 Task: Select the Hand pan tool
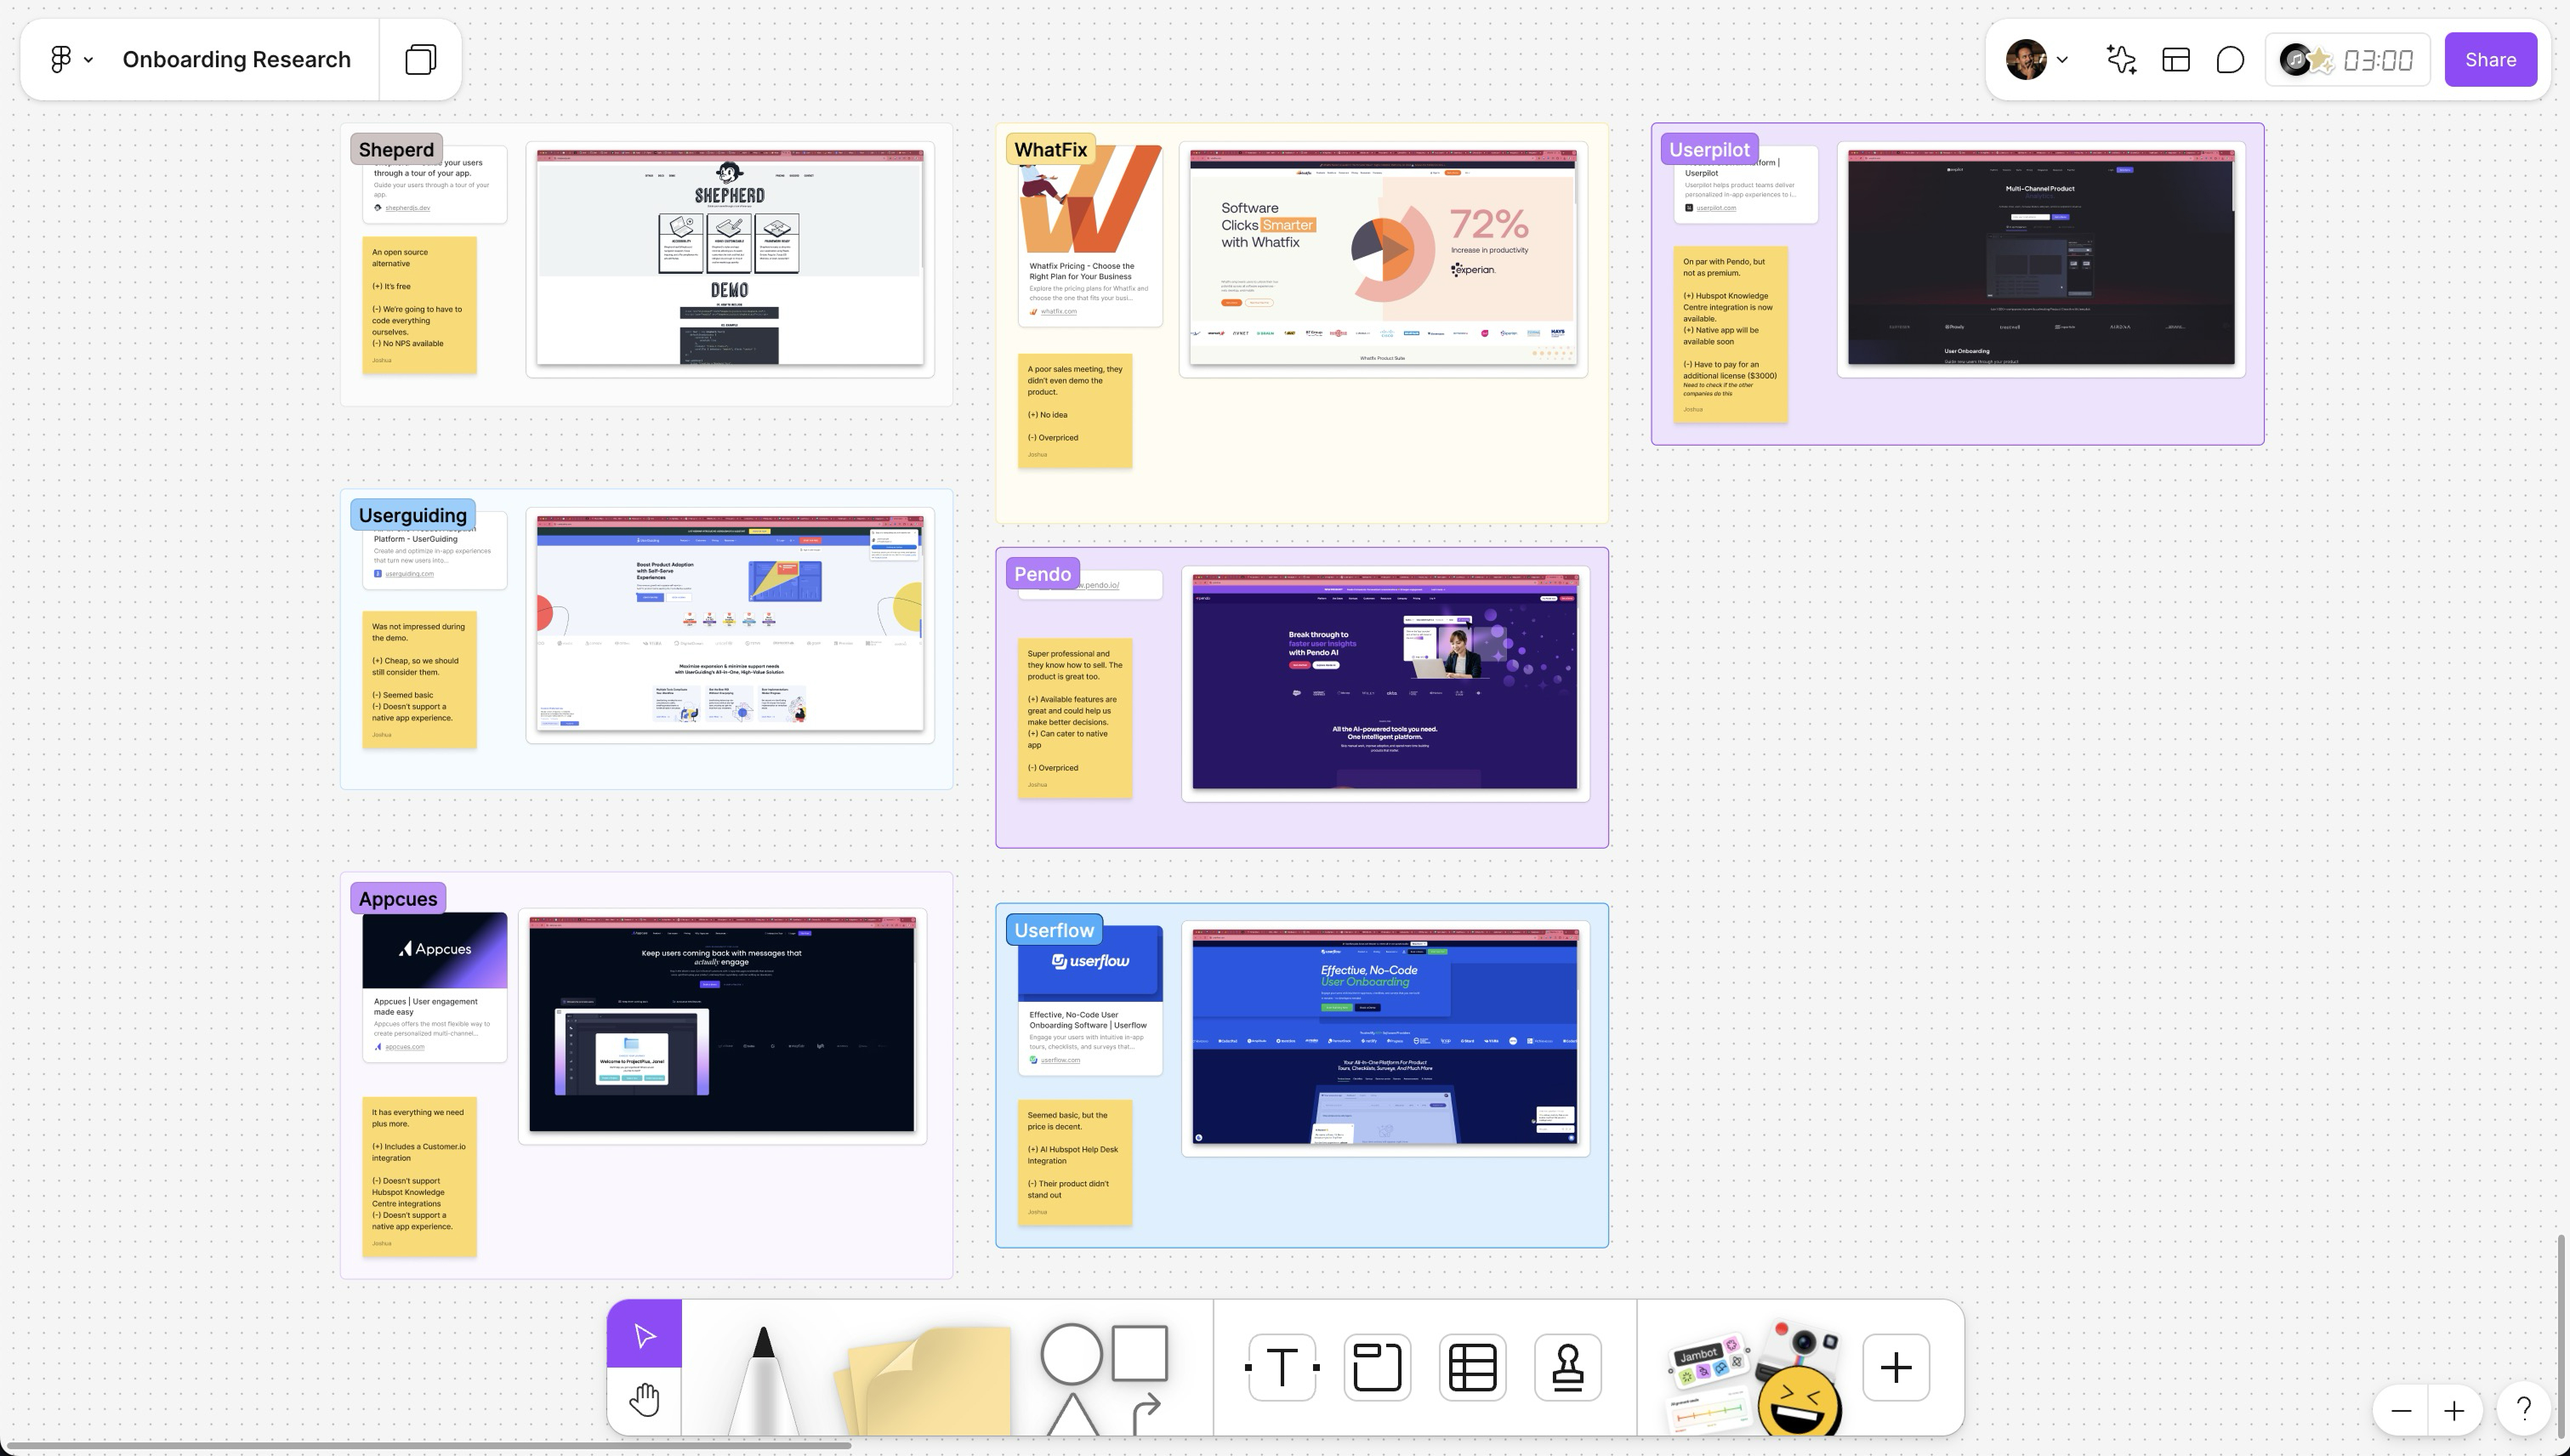click(644, 1399)
